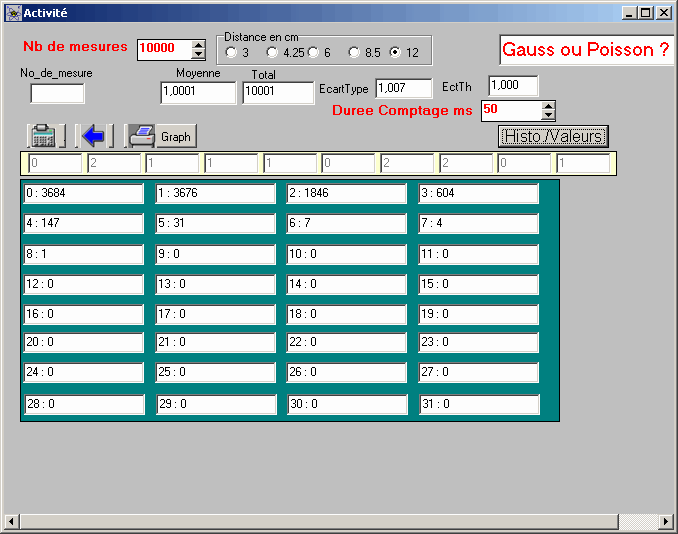Screen dimensions: 678x534
Task: Decrease Nb de mesures with down arrow
Action: (198, 53)
